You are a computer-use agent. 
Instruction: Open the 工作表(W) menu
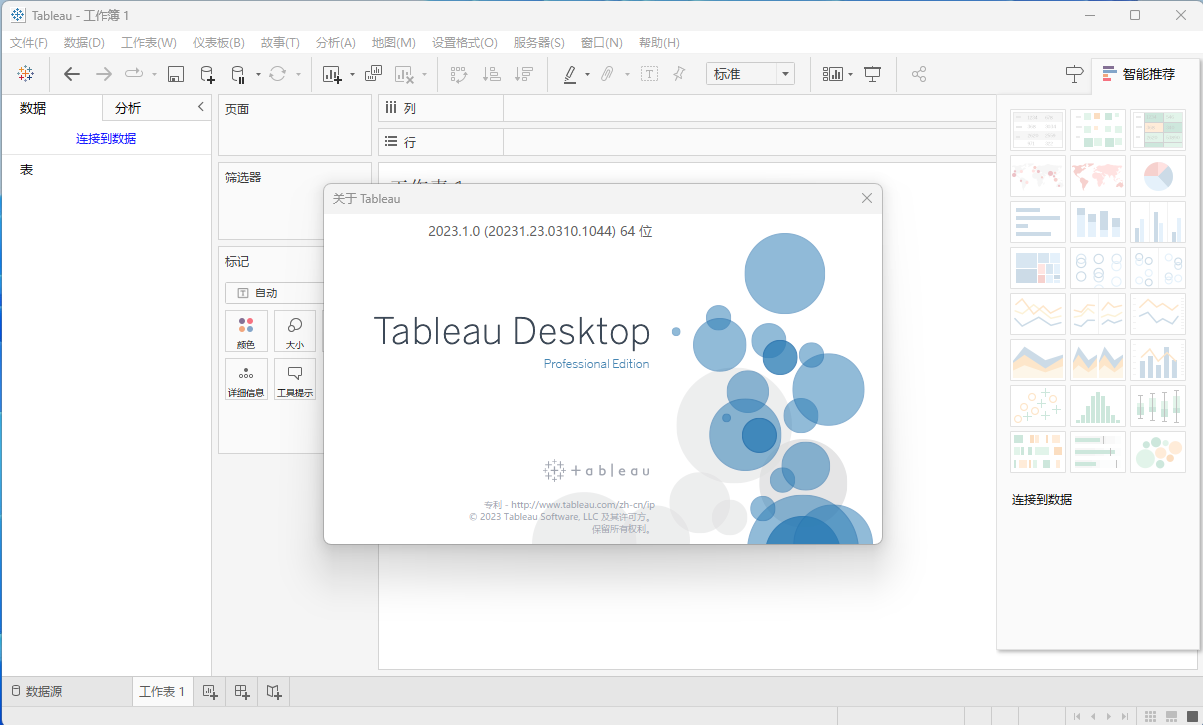click(149, 43)
